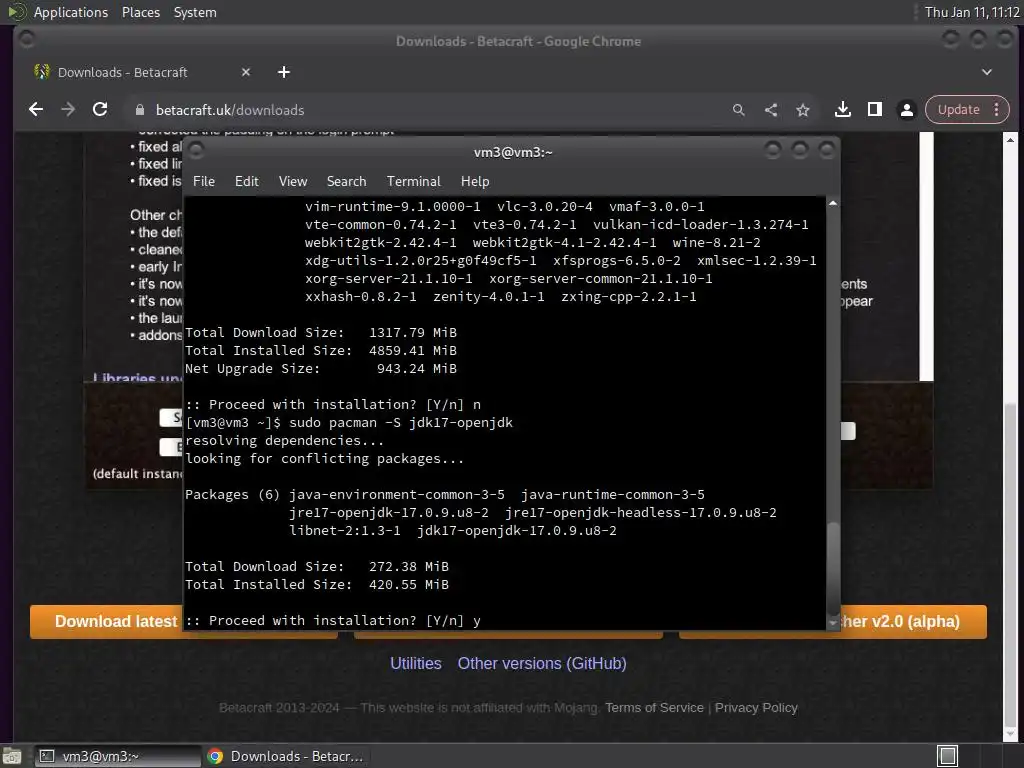Open the Applications menu in the top panel

pos(71,12)
